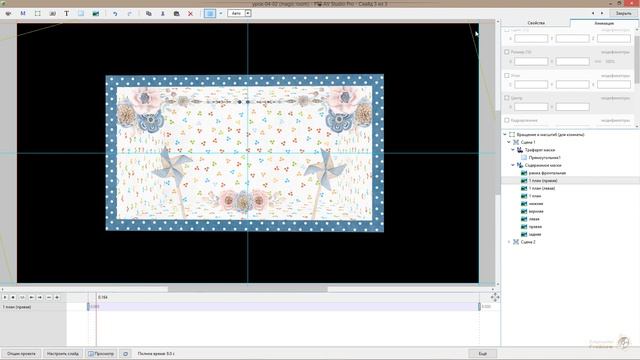Click the Трафарет маски mask icon
This screenshot has height=360, width=640.
point(520,150)
